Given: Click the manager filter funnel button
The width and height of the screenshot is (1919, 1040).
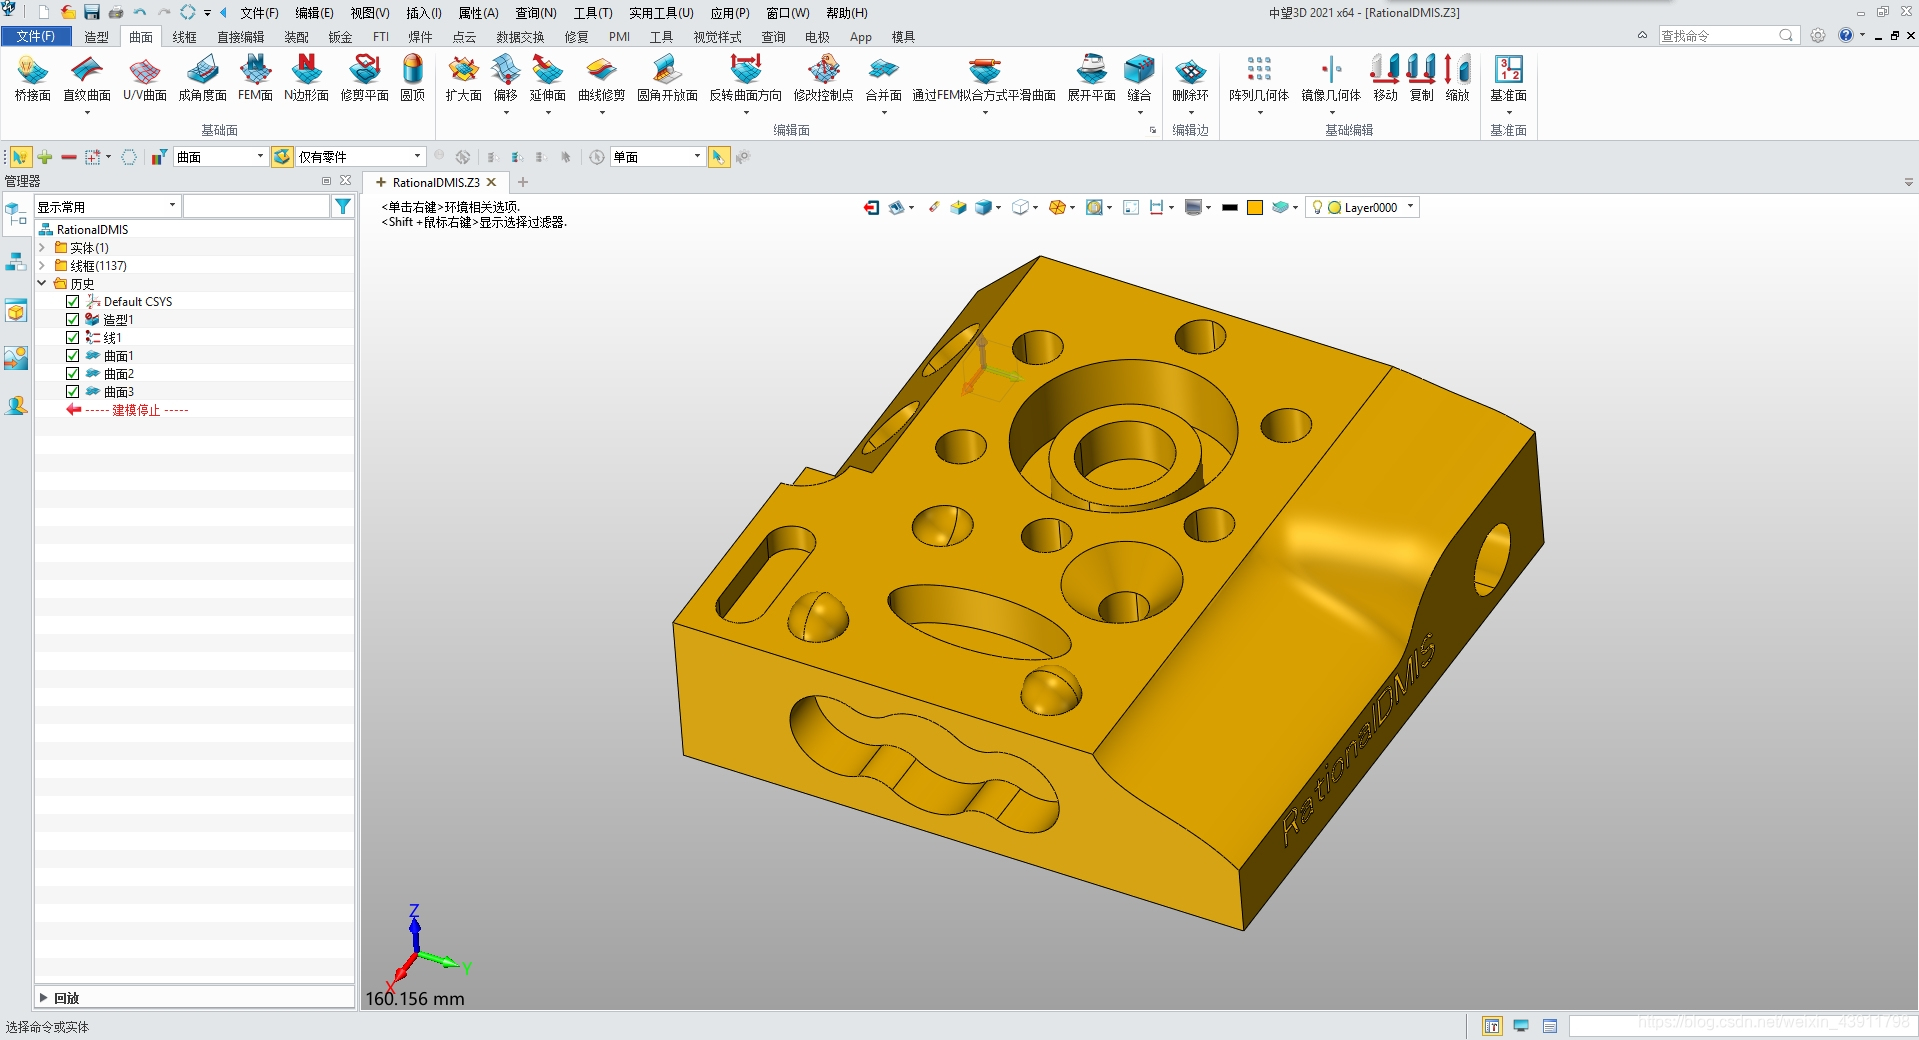Looking at the screenshot, I should coord(343,206).
